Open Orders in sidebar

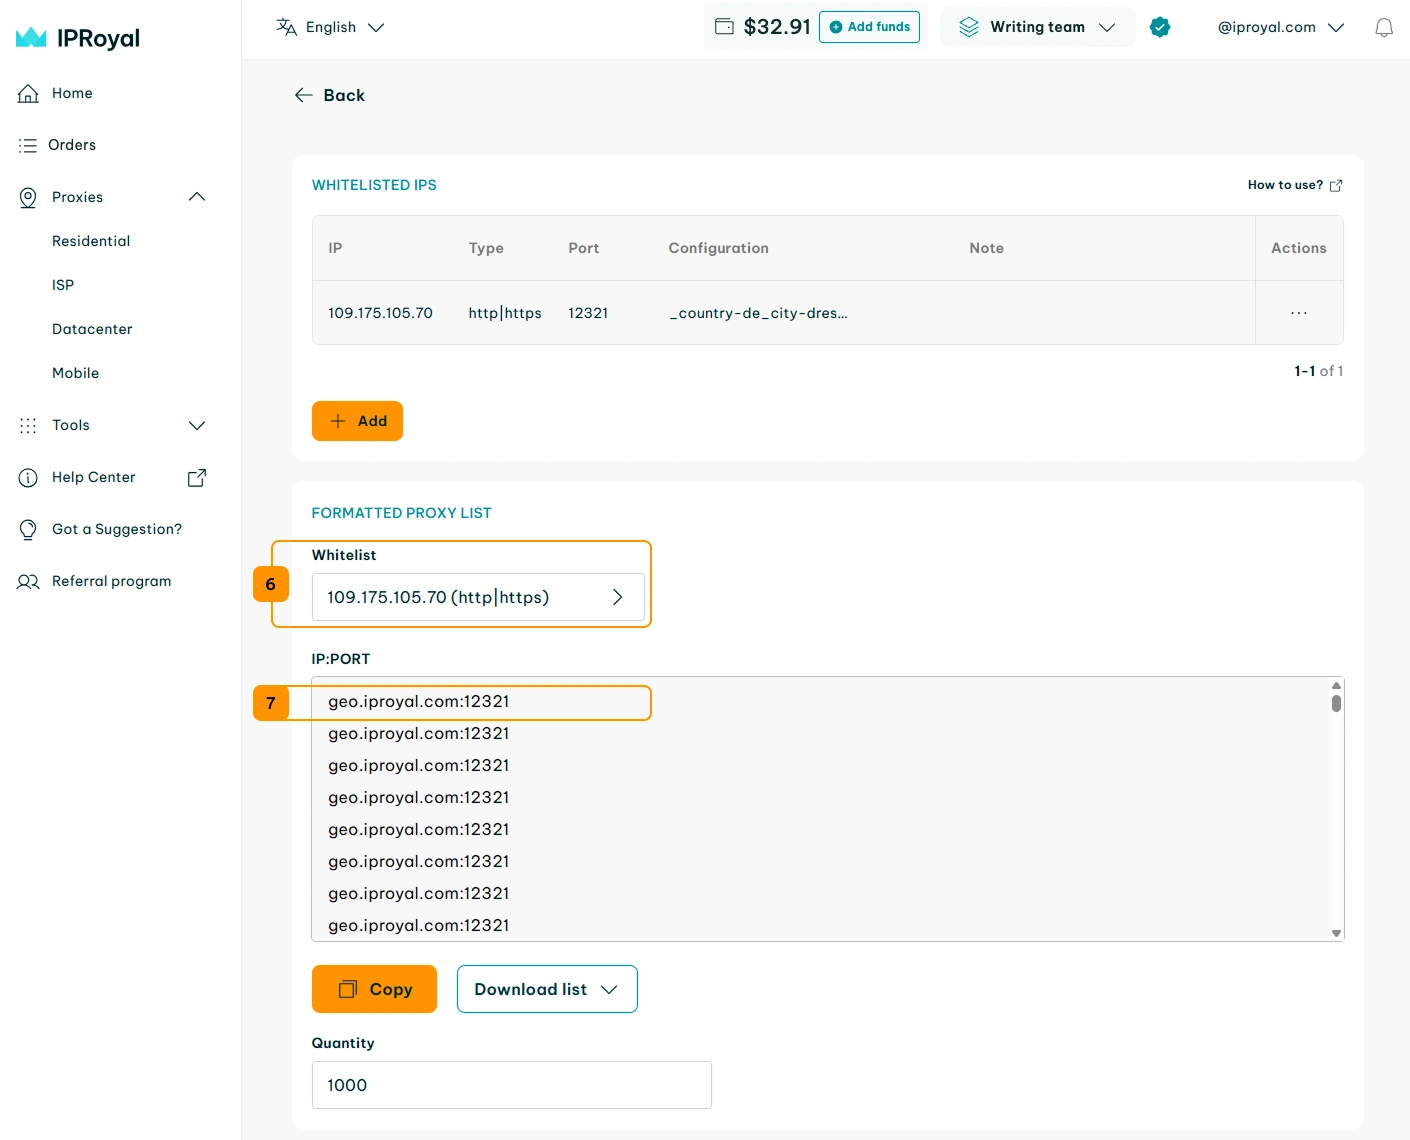pyautogui.click(x=72, y=145)
